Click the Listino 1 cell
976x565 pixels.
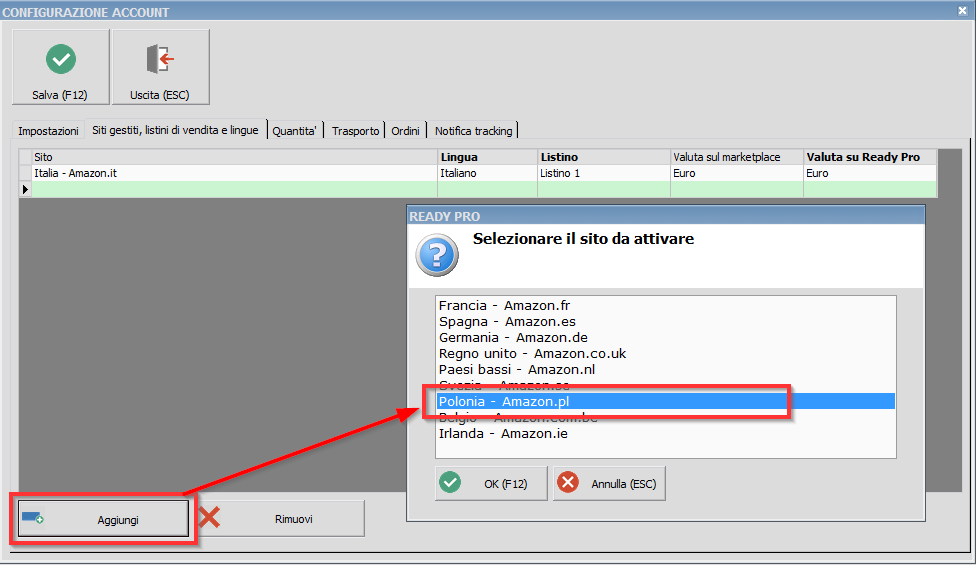pos(604,173)
